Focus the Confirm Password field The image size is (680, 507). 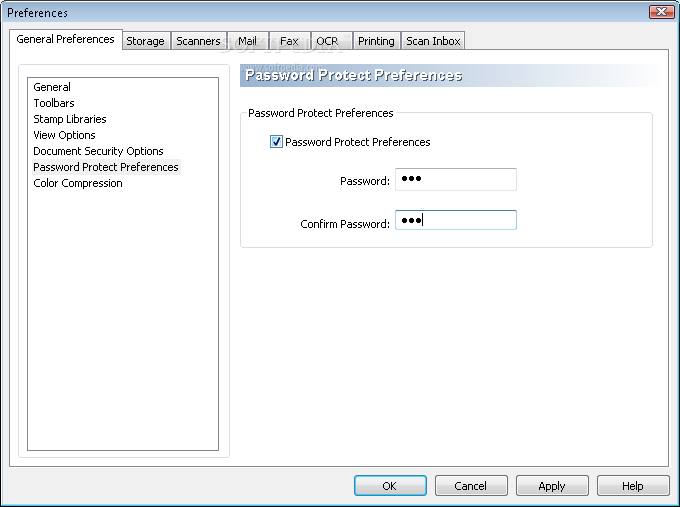(456, 220)
